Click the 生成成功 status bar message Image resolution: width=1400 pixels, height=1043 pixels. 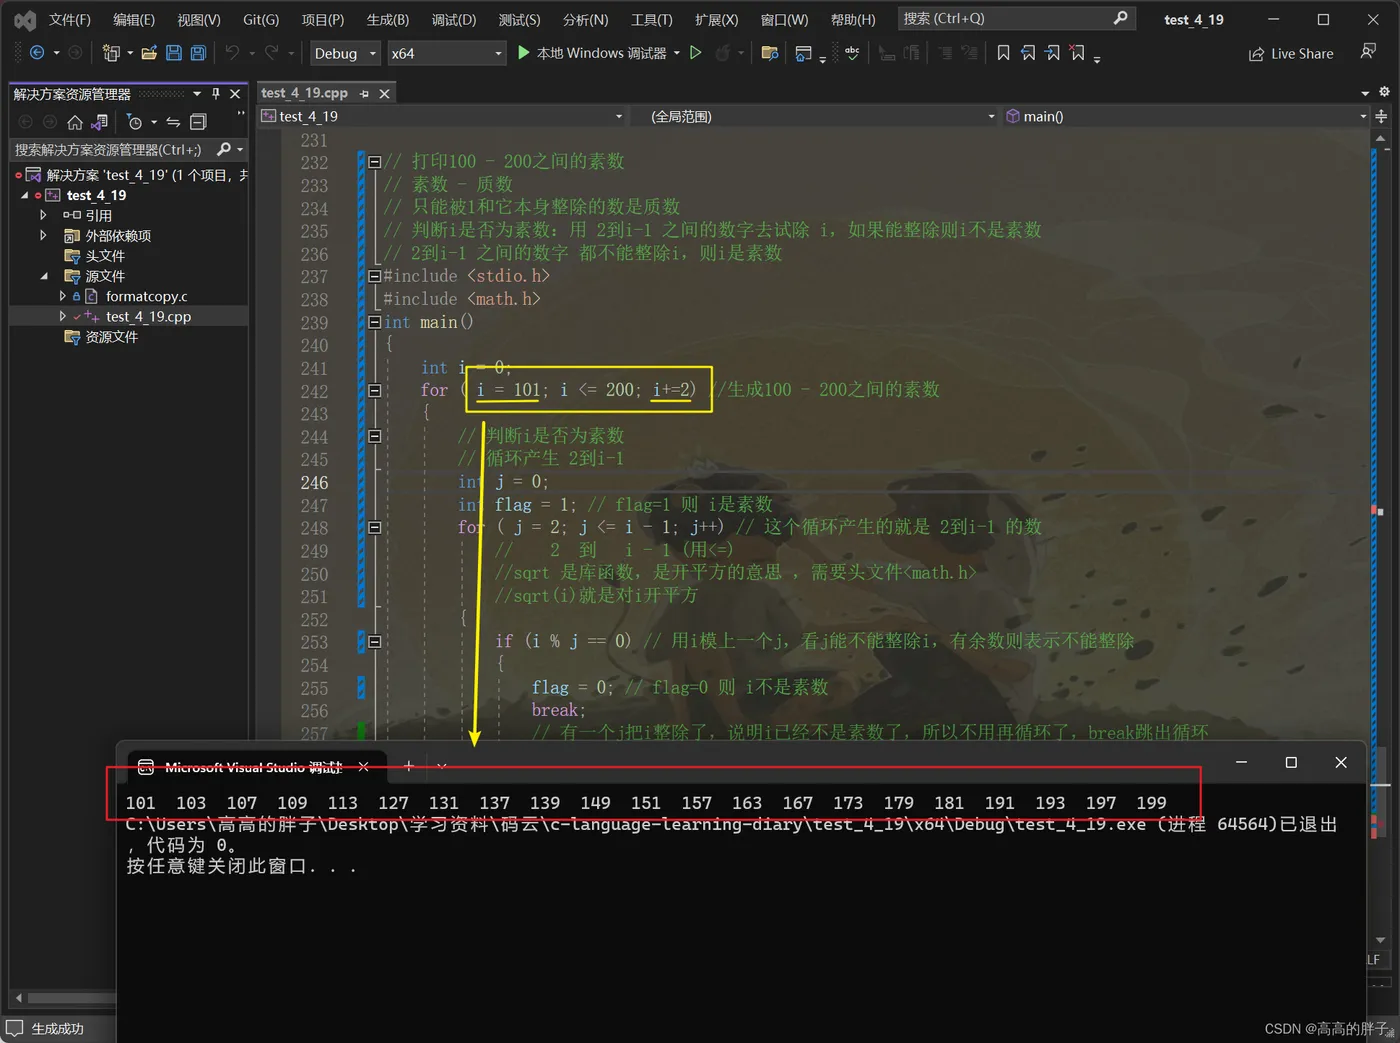coord(57,1028)
